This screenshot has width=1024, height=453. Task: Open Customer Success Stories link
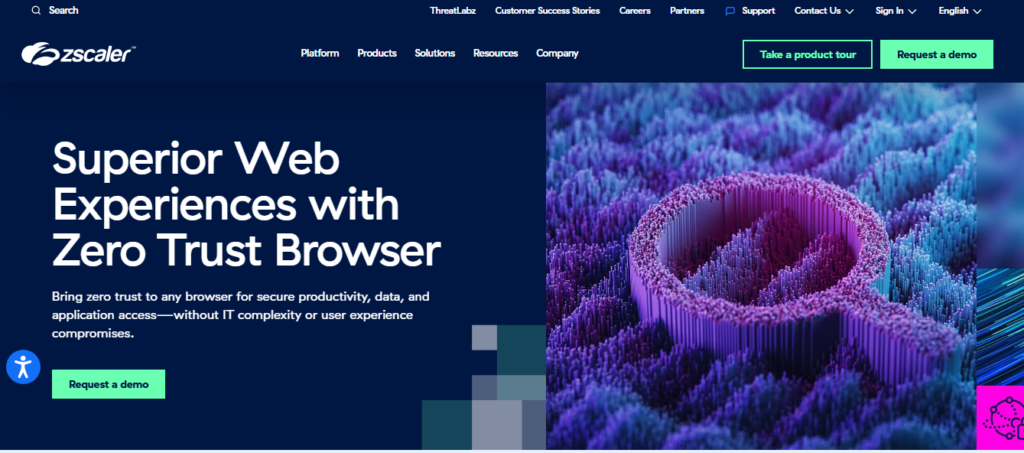pos(547,10)
